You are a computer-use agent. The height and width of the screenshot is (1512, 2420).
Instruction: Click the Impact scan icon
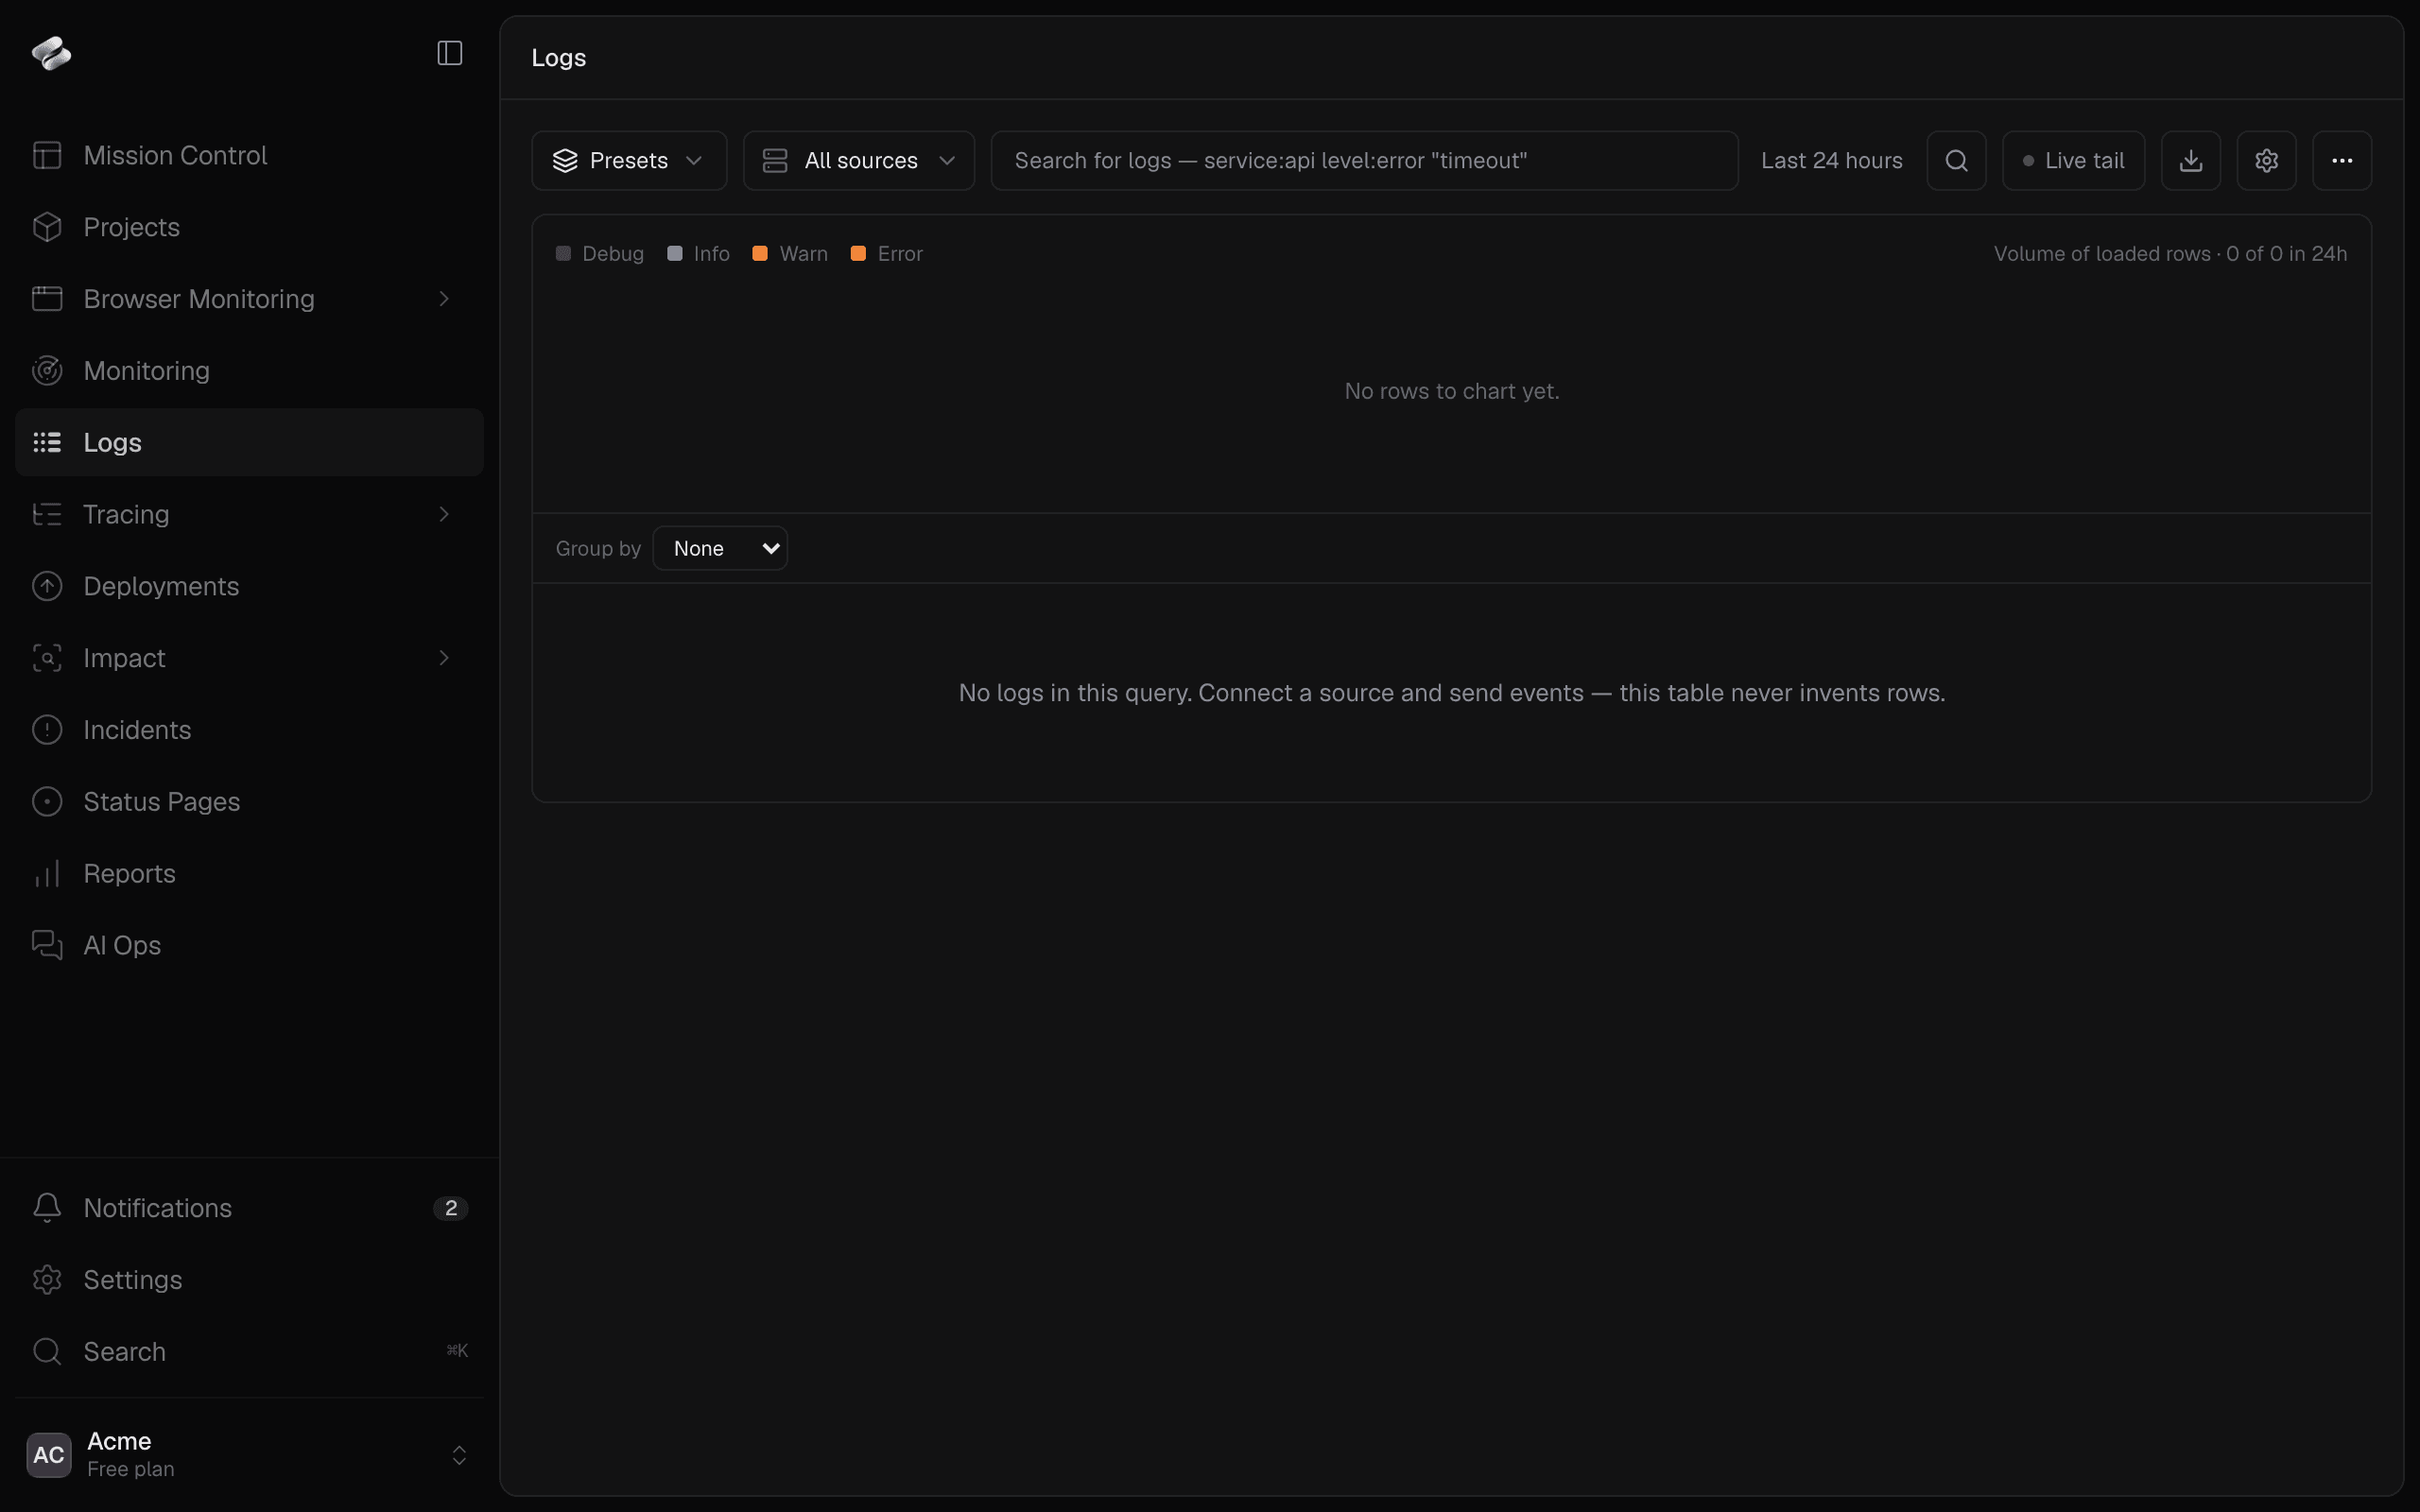click(x=47, y=658)
